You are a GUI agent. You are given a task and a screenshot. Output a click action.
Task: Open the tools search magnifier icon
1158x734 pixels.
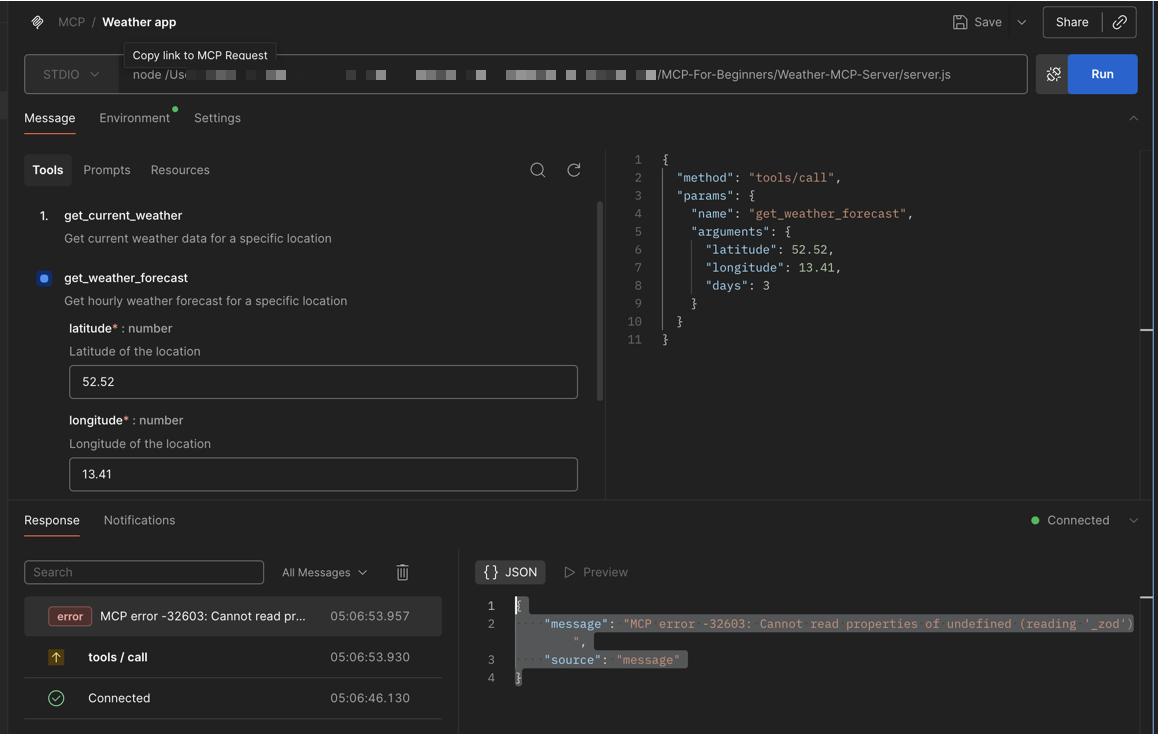tap(537, 170)
